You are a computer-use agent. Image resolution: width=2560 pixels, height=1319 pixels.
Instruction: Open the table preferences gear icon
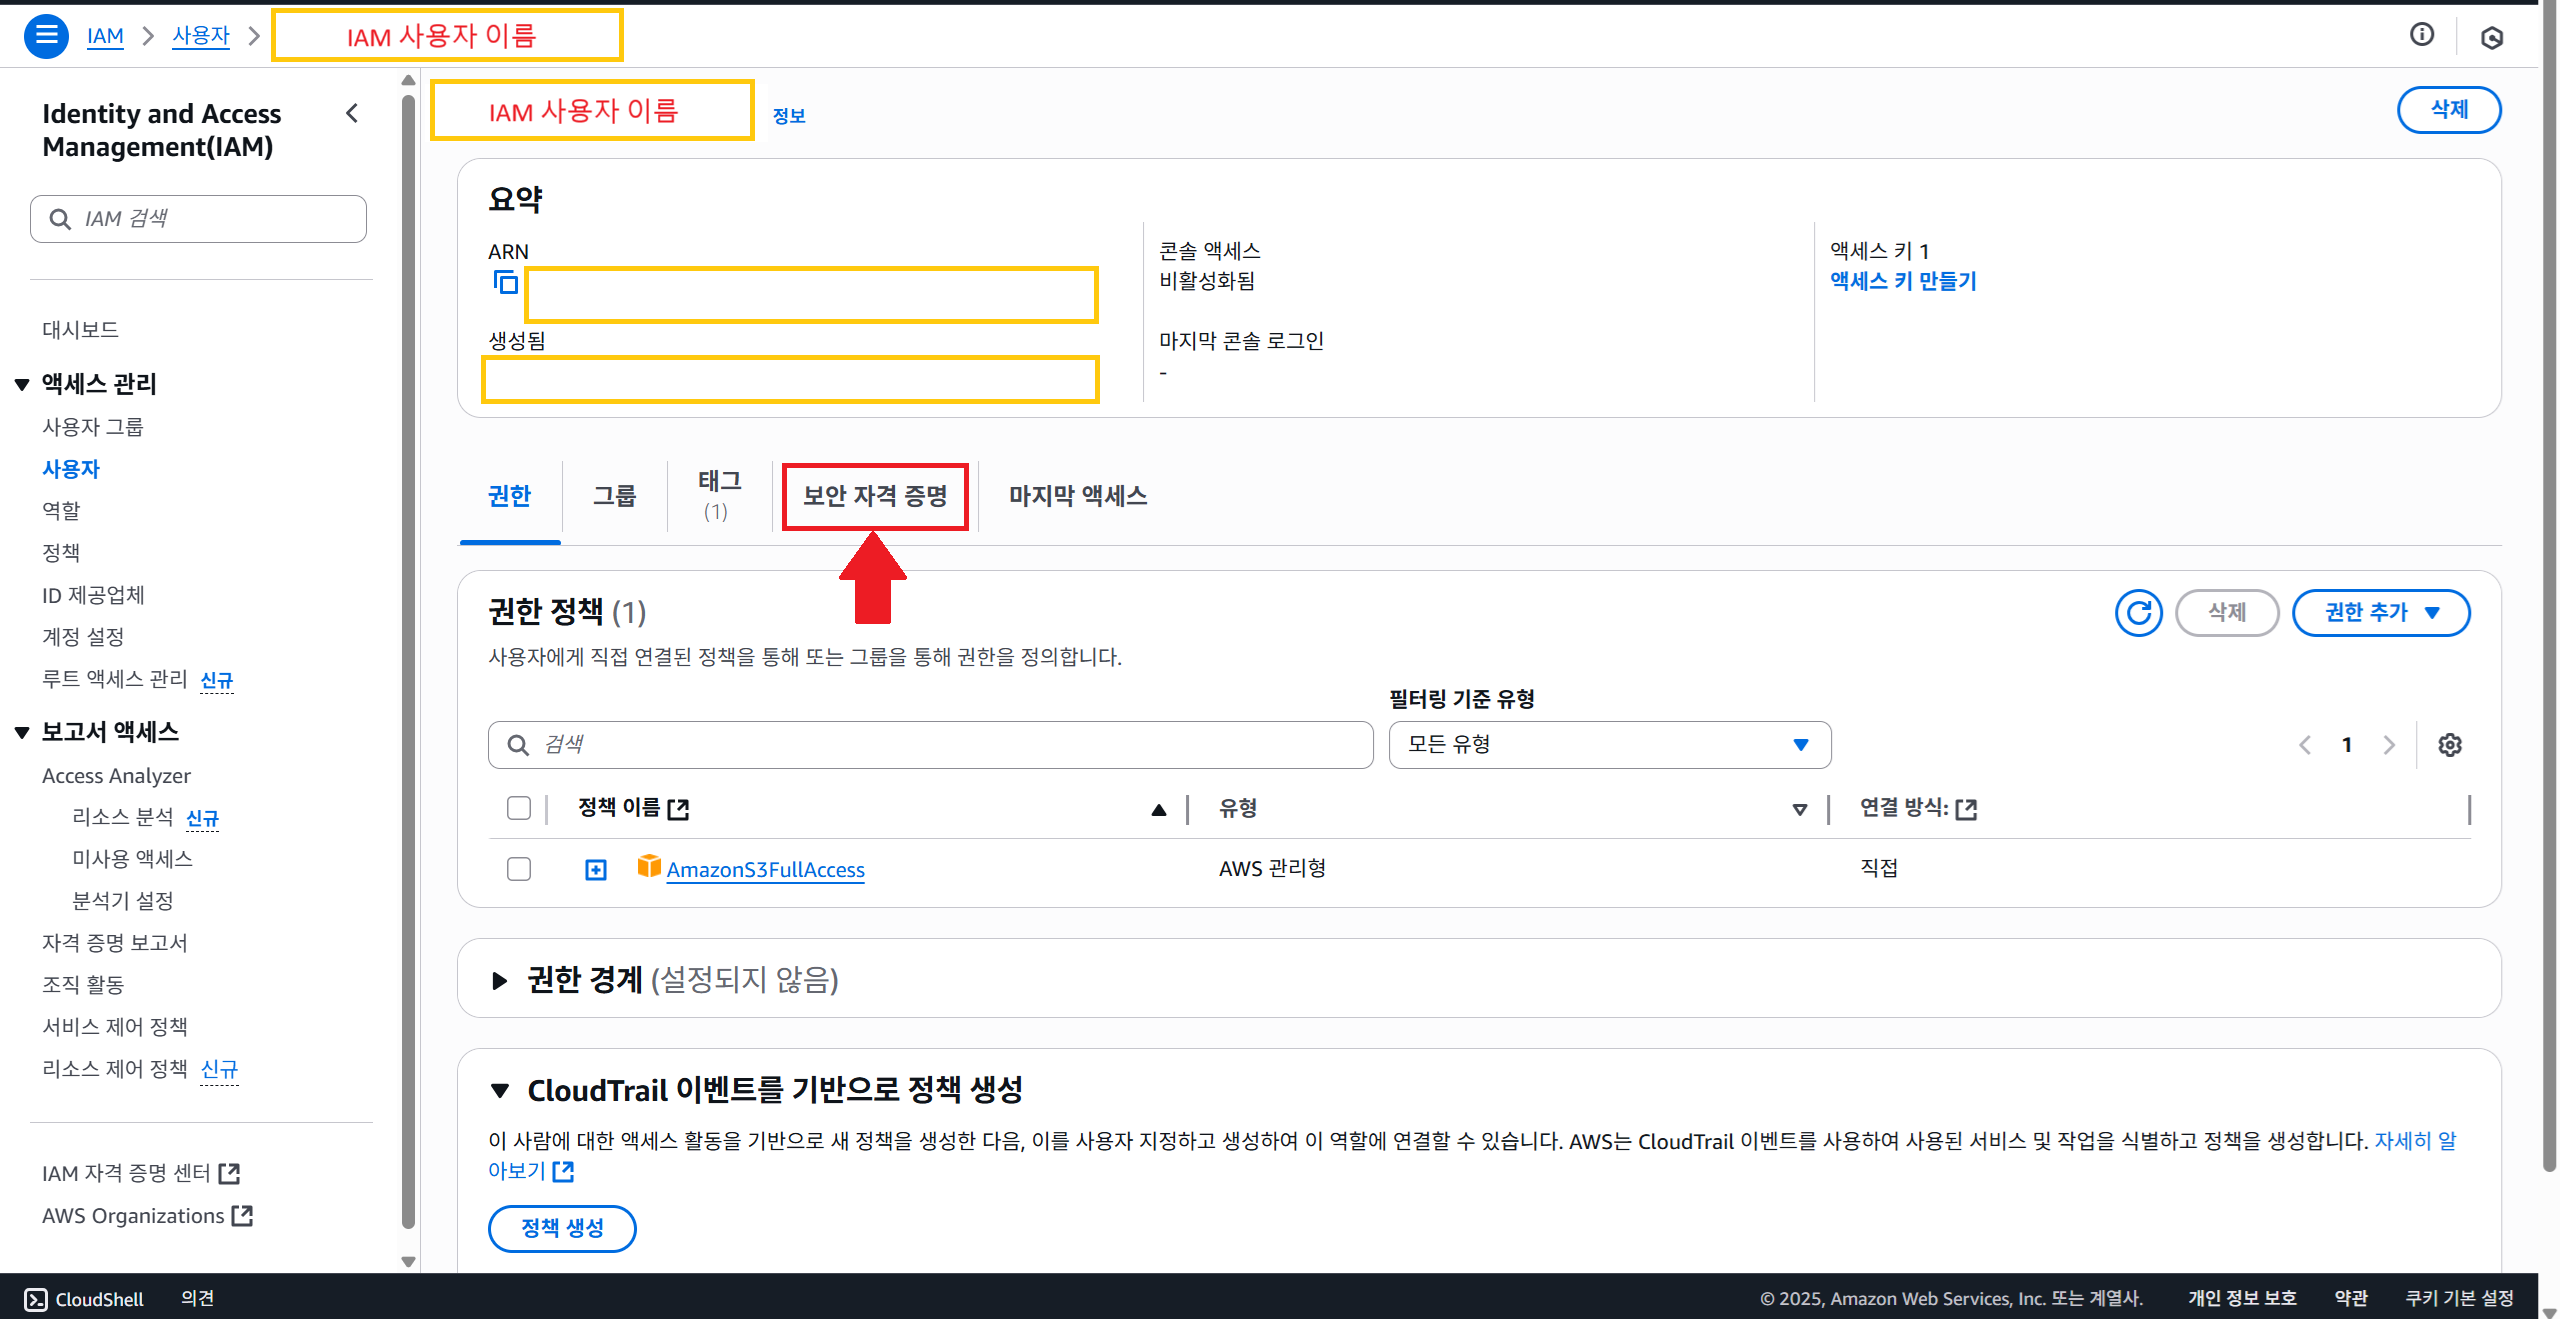coord(2449,745)
